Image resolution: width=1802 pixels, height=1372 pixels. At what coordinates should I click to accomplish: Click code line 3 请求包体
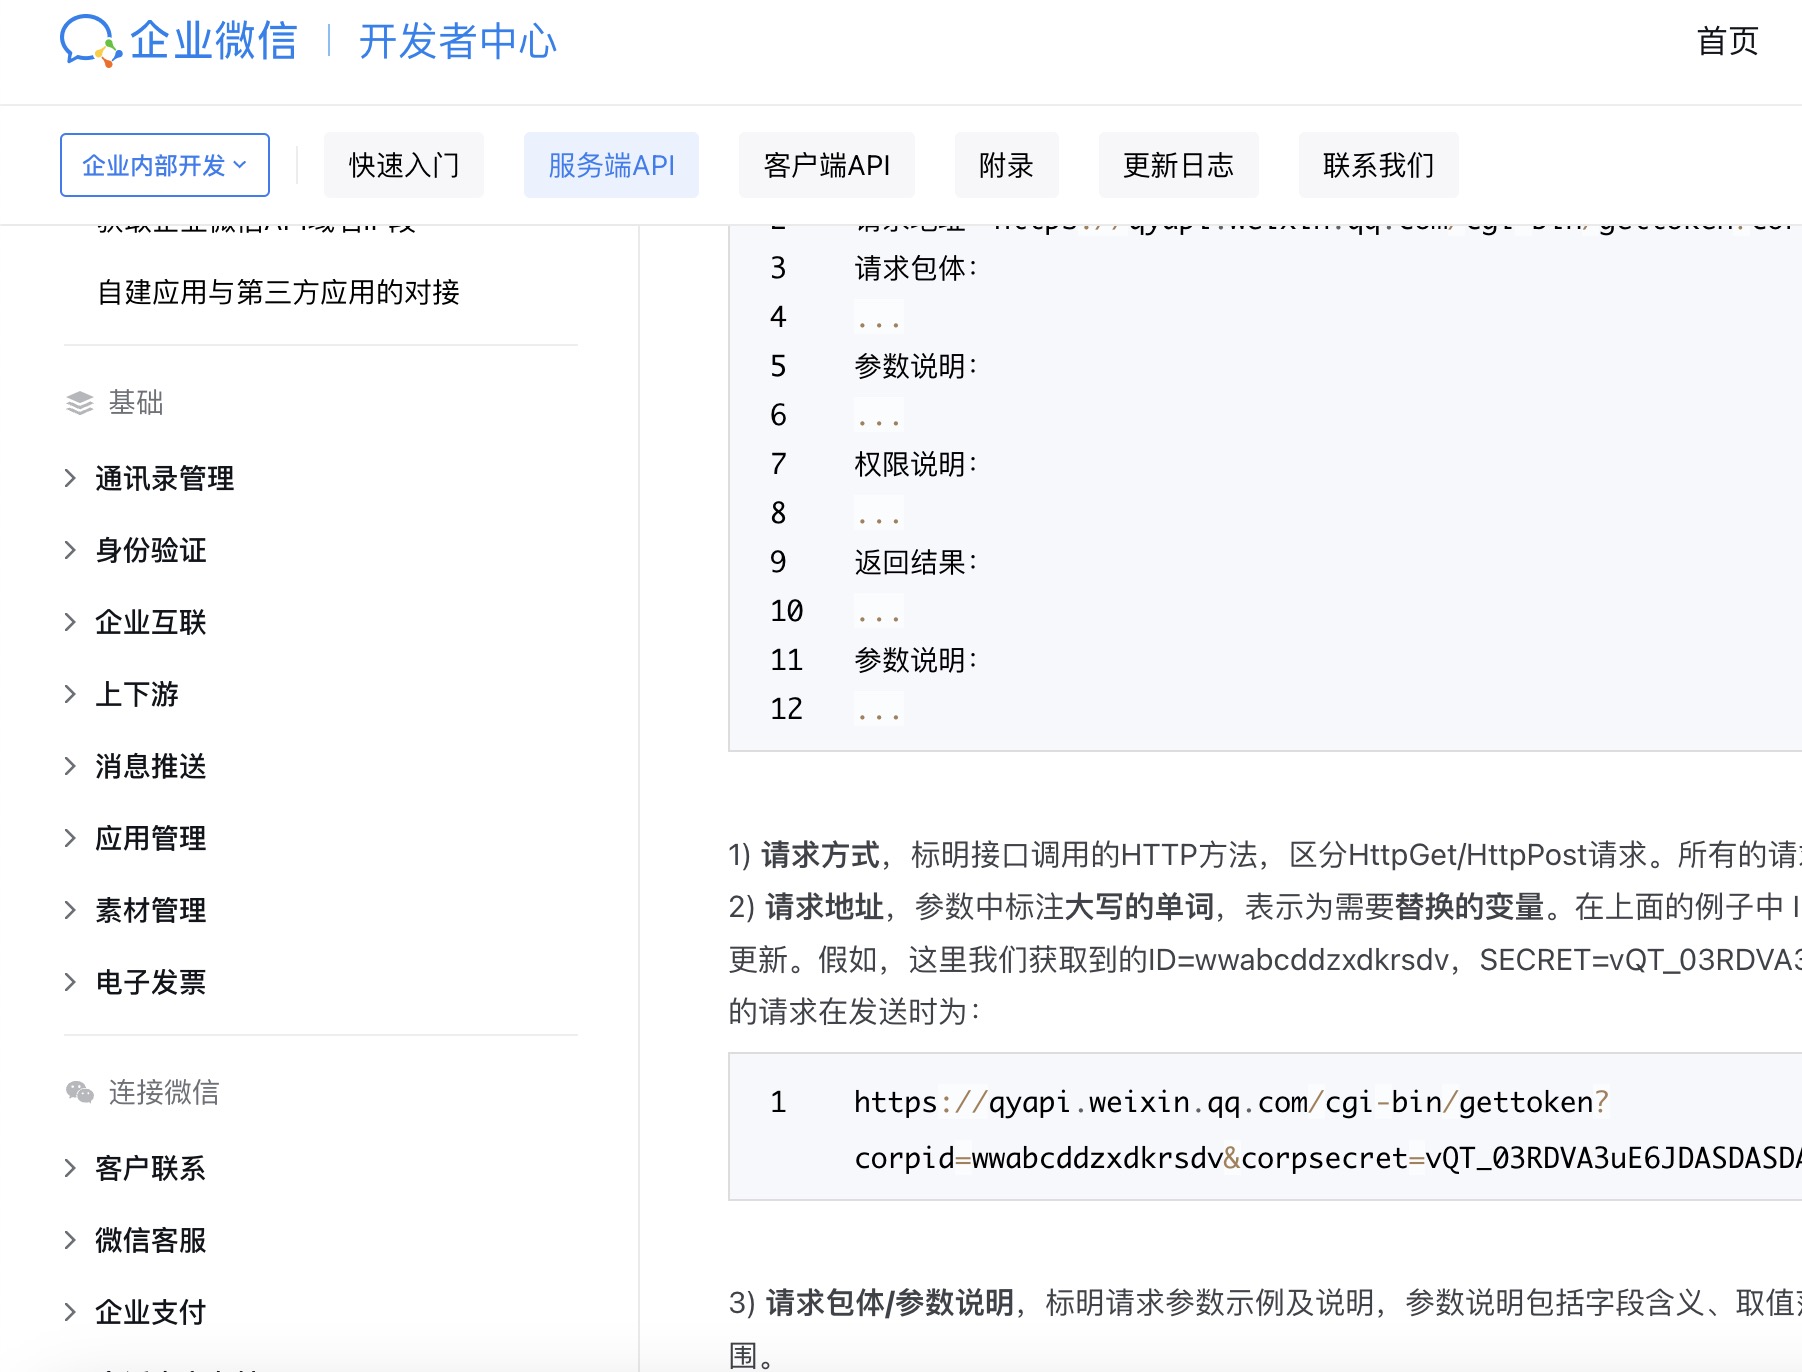click(916, 268)
